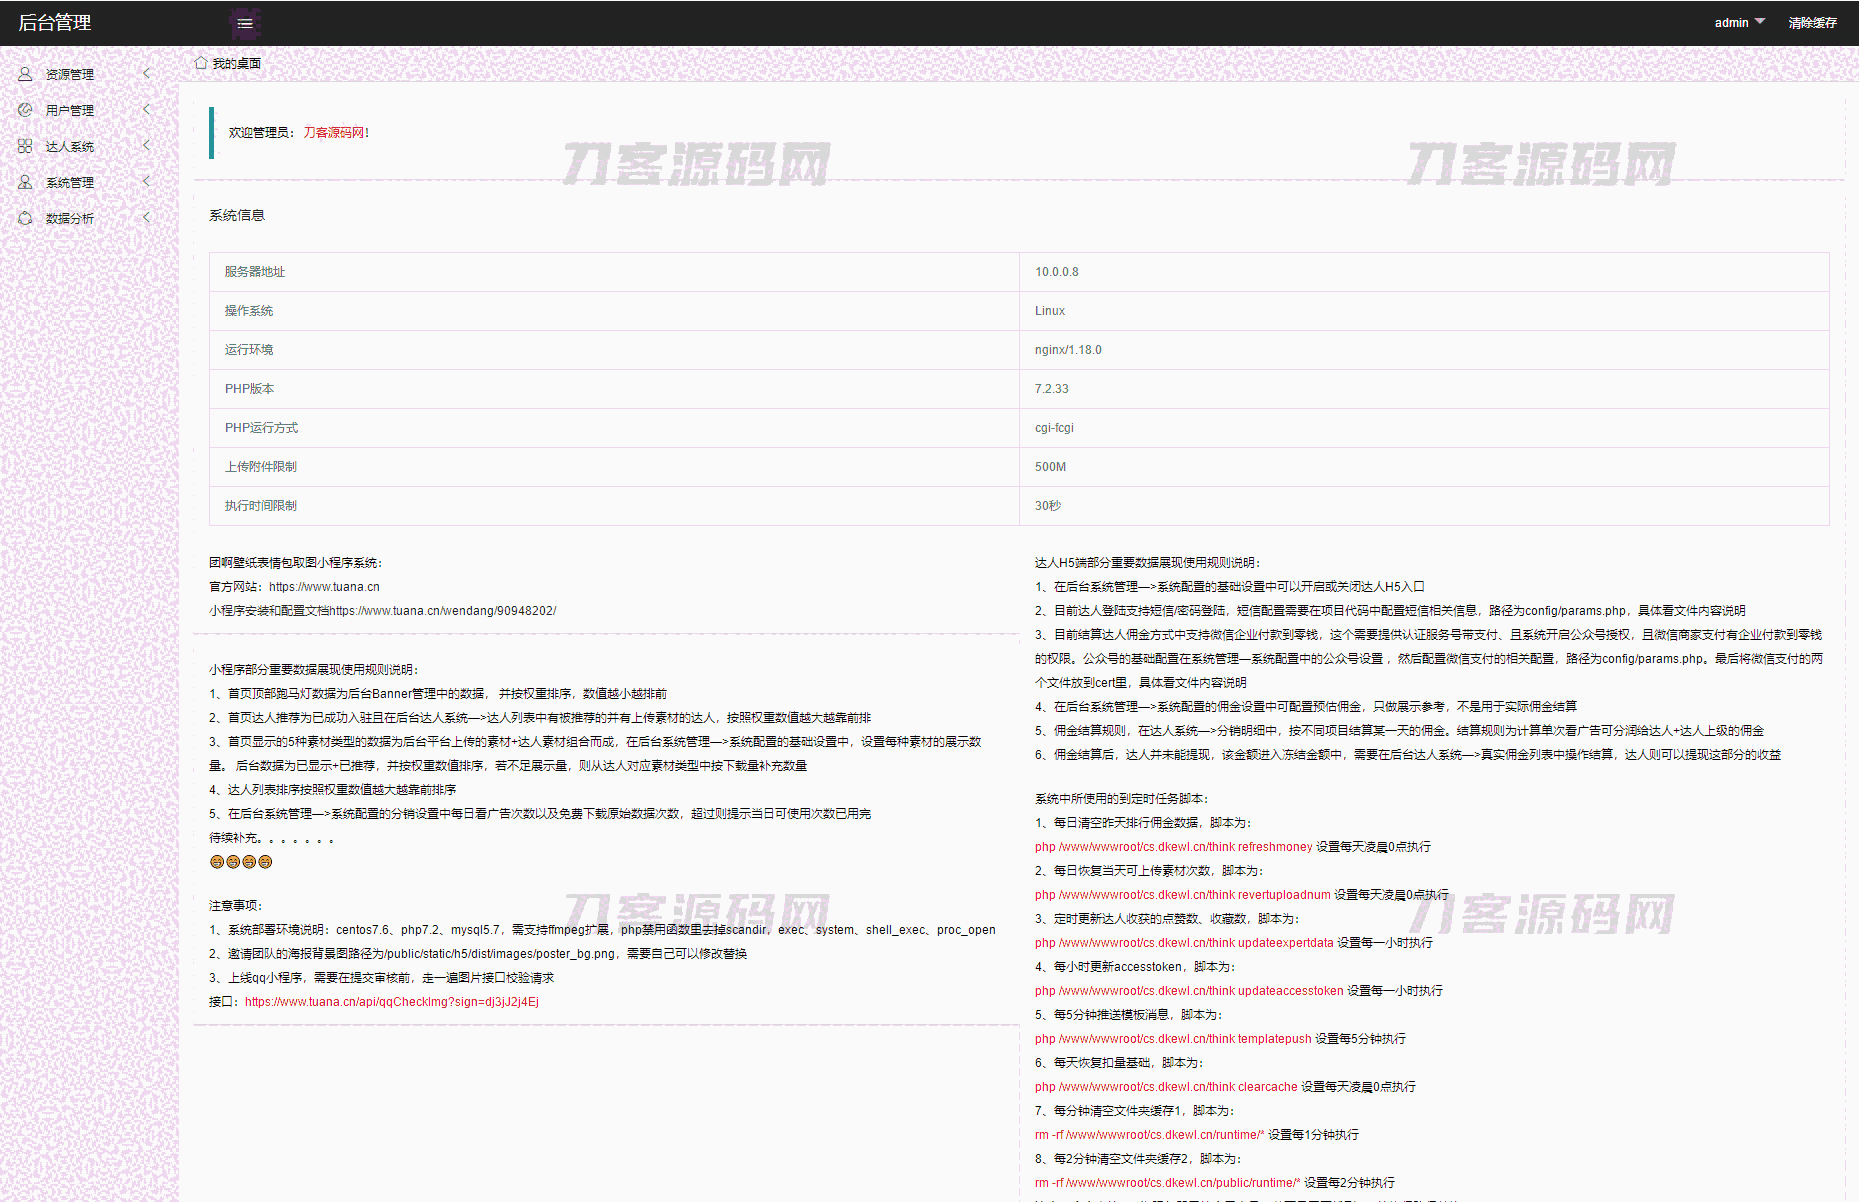
Task: Click the 运行环境 table label
Action: [249, 350]
